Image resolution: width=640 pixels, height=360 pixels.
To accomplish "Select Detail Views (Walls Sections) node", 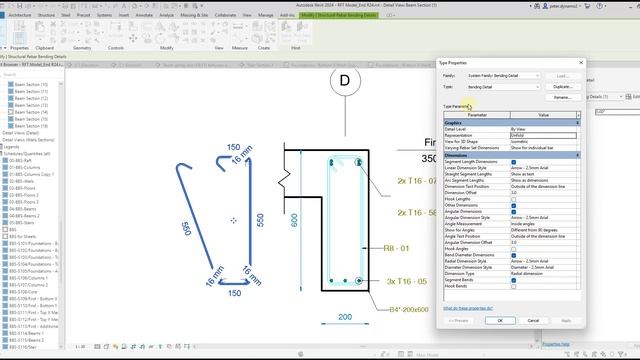I will pos(28,140).
